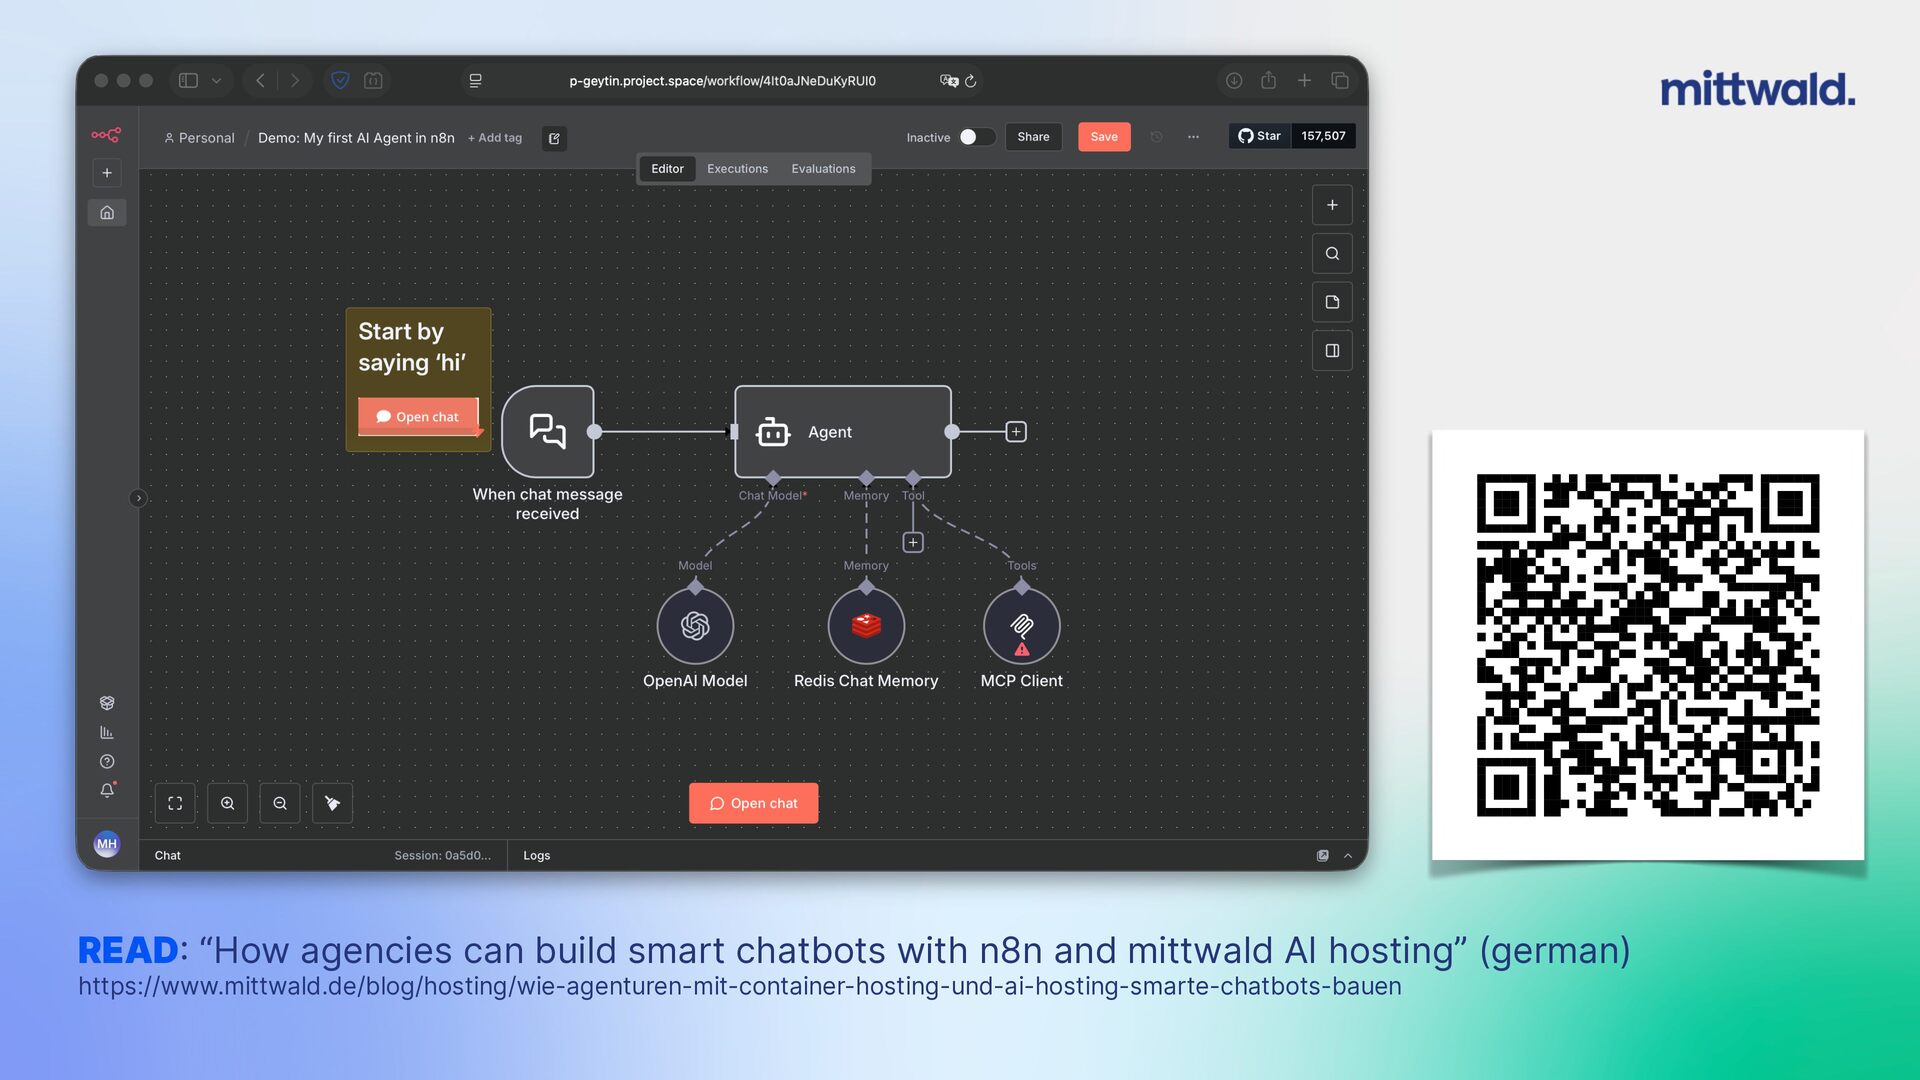This screenshot has height=1080, width=1920.
Task: Open the mittwald blog article link
Action: click(740, 986)
